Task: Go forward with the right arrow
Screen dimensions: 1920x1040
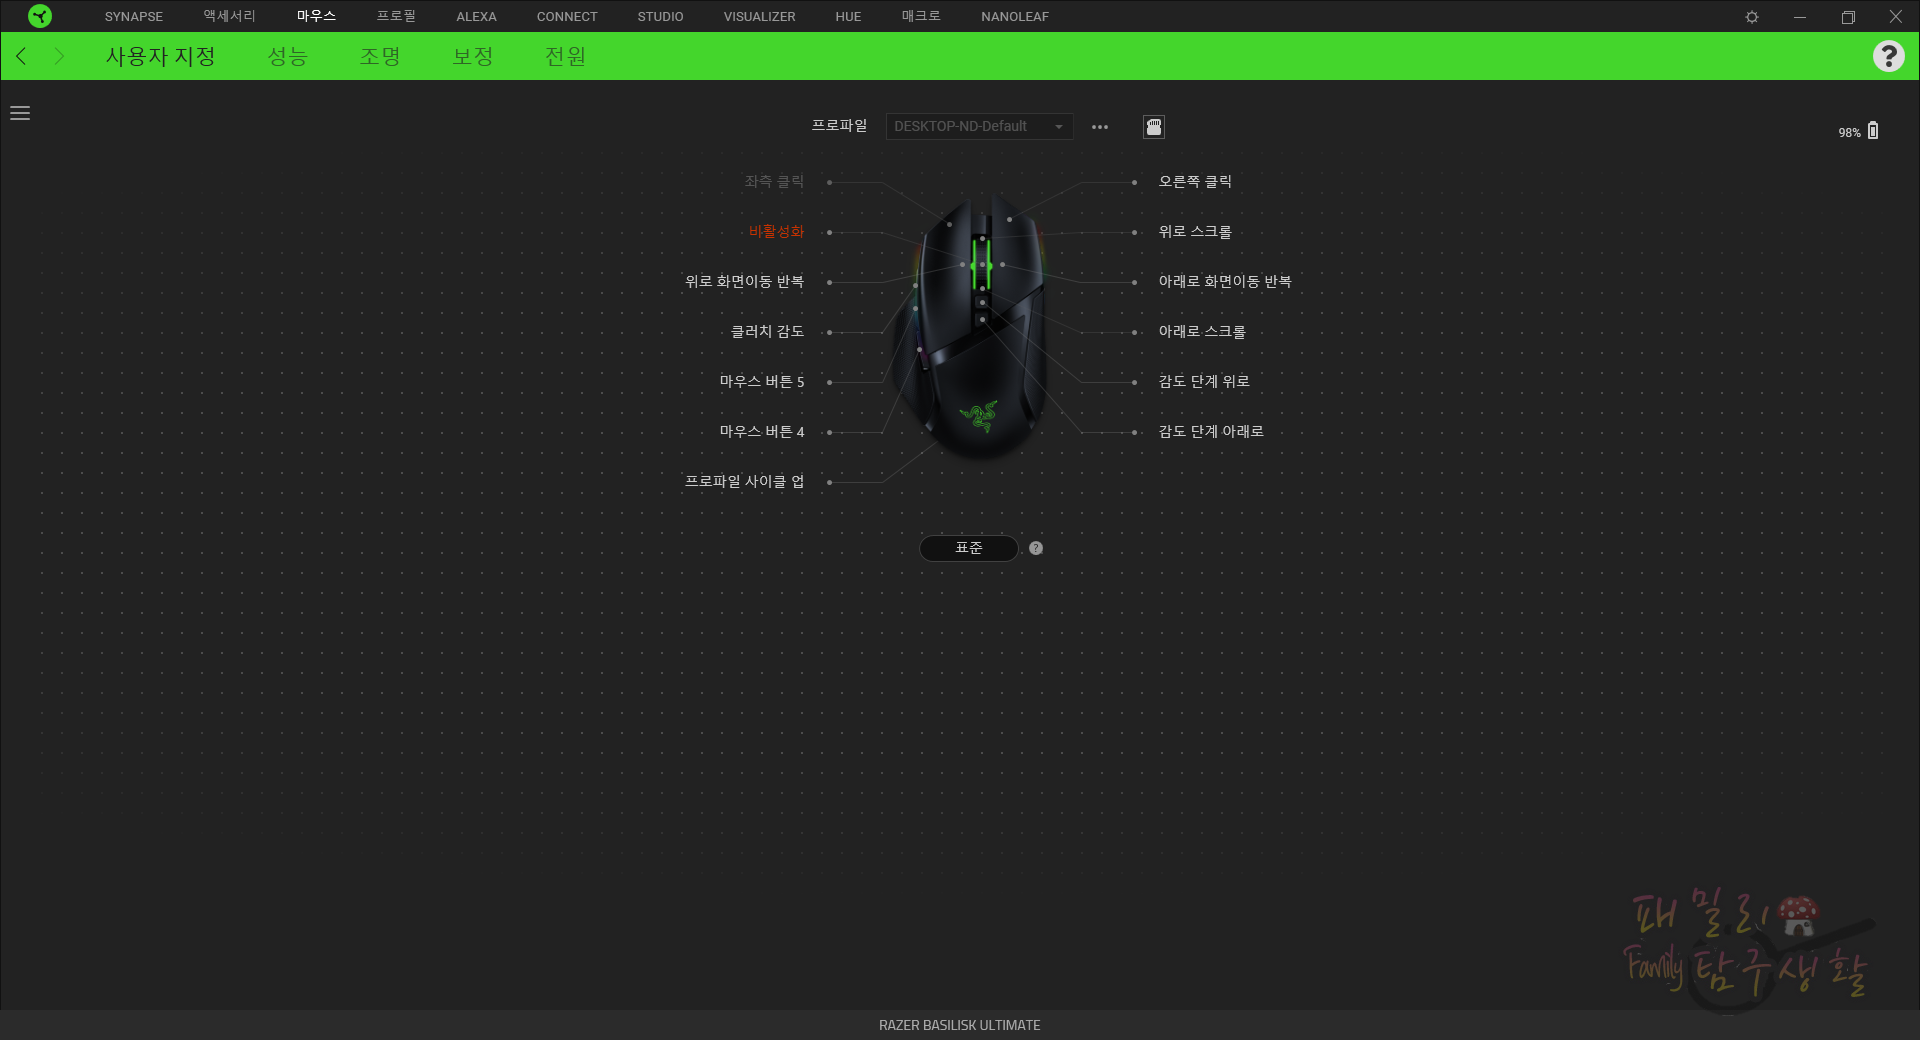Action: (x=58, y=56)
